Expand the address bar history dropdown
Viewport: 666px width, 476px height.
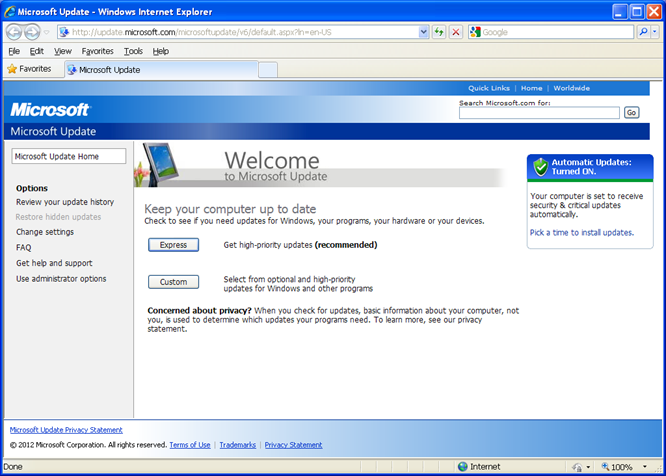[423, 32]
